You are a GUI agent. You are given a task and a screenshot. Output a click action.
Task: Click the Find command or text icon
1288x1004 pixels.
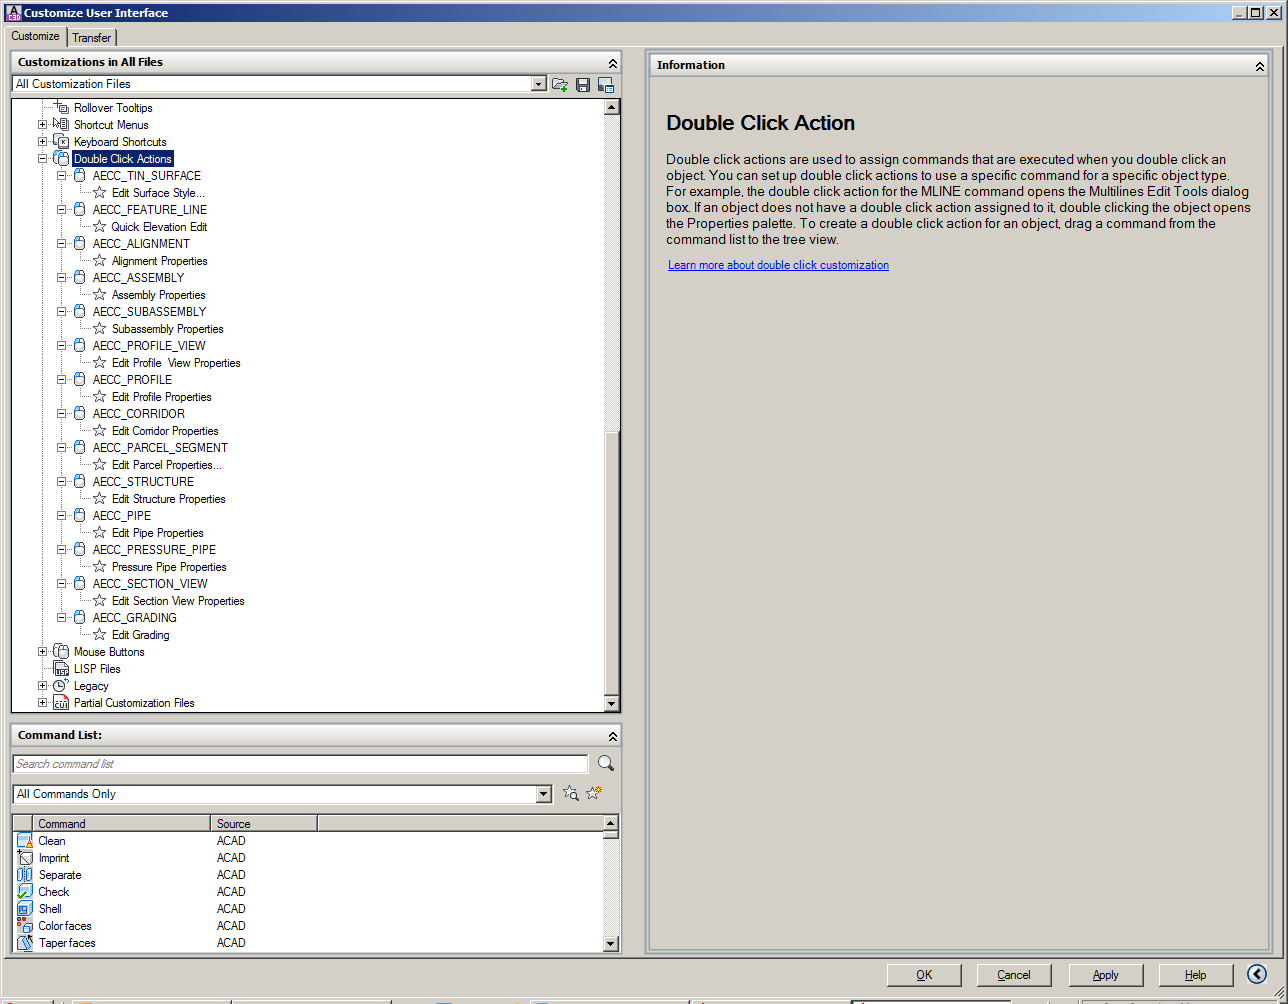(571, 793)
